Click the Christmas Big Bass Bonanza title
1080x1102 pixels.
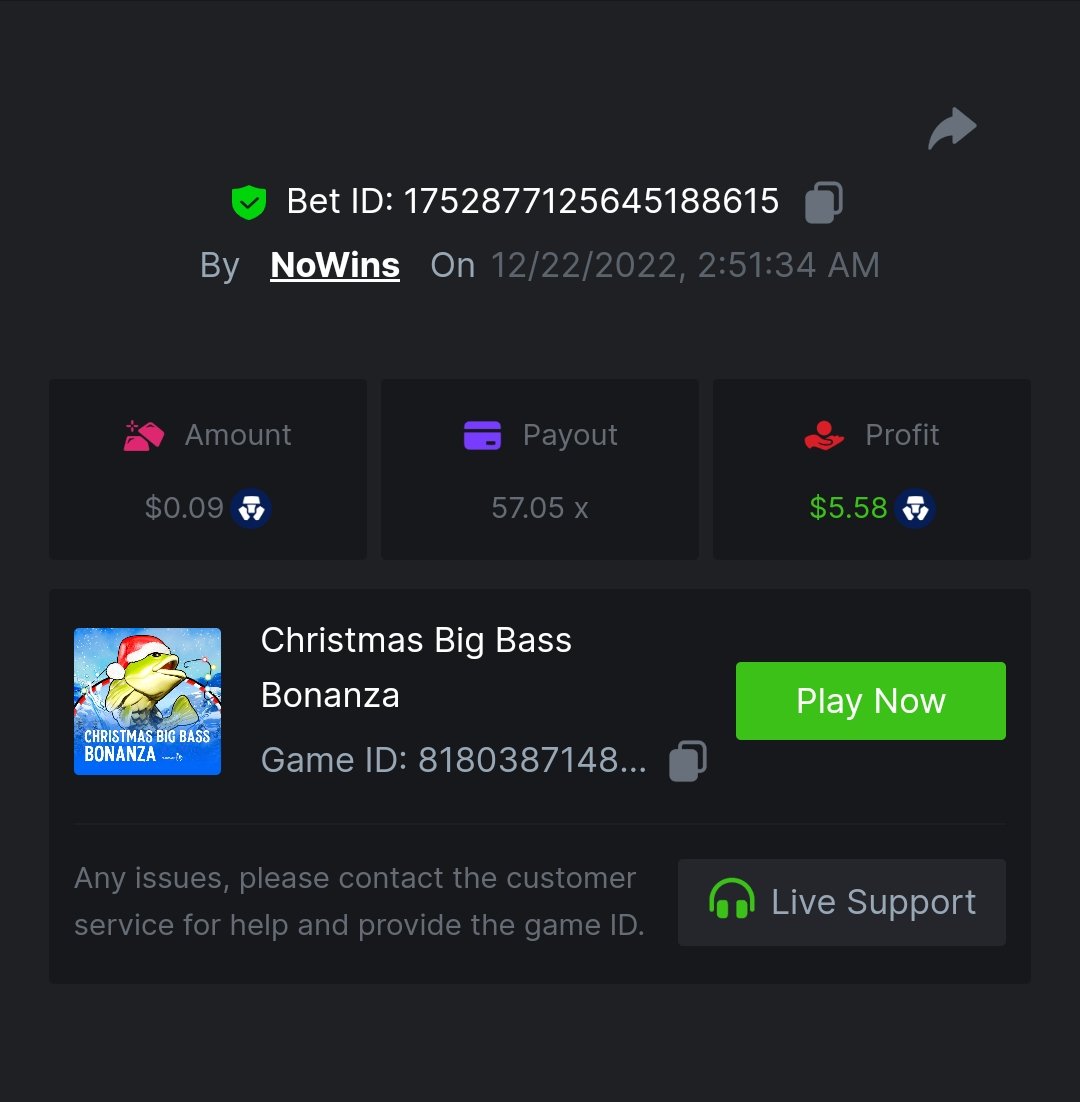point(416,667)
